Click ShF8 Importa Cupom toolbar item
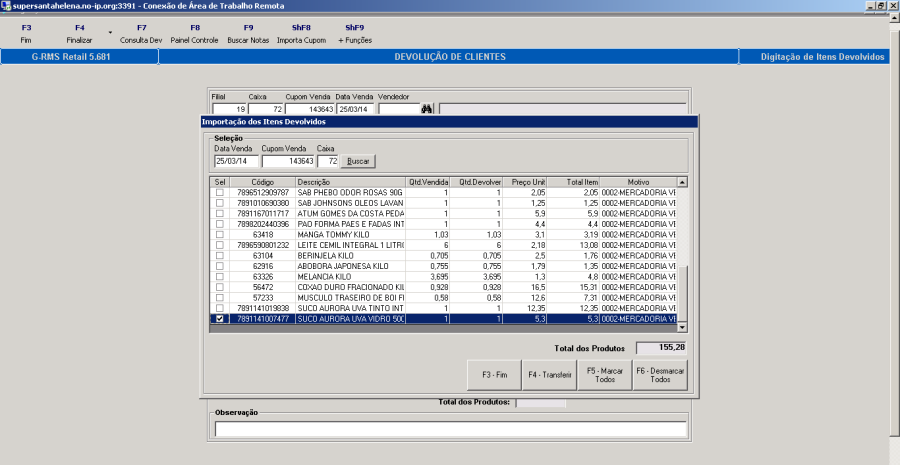The image size is (900, 465). coord(301,33)
